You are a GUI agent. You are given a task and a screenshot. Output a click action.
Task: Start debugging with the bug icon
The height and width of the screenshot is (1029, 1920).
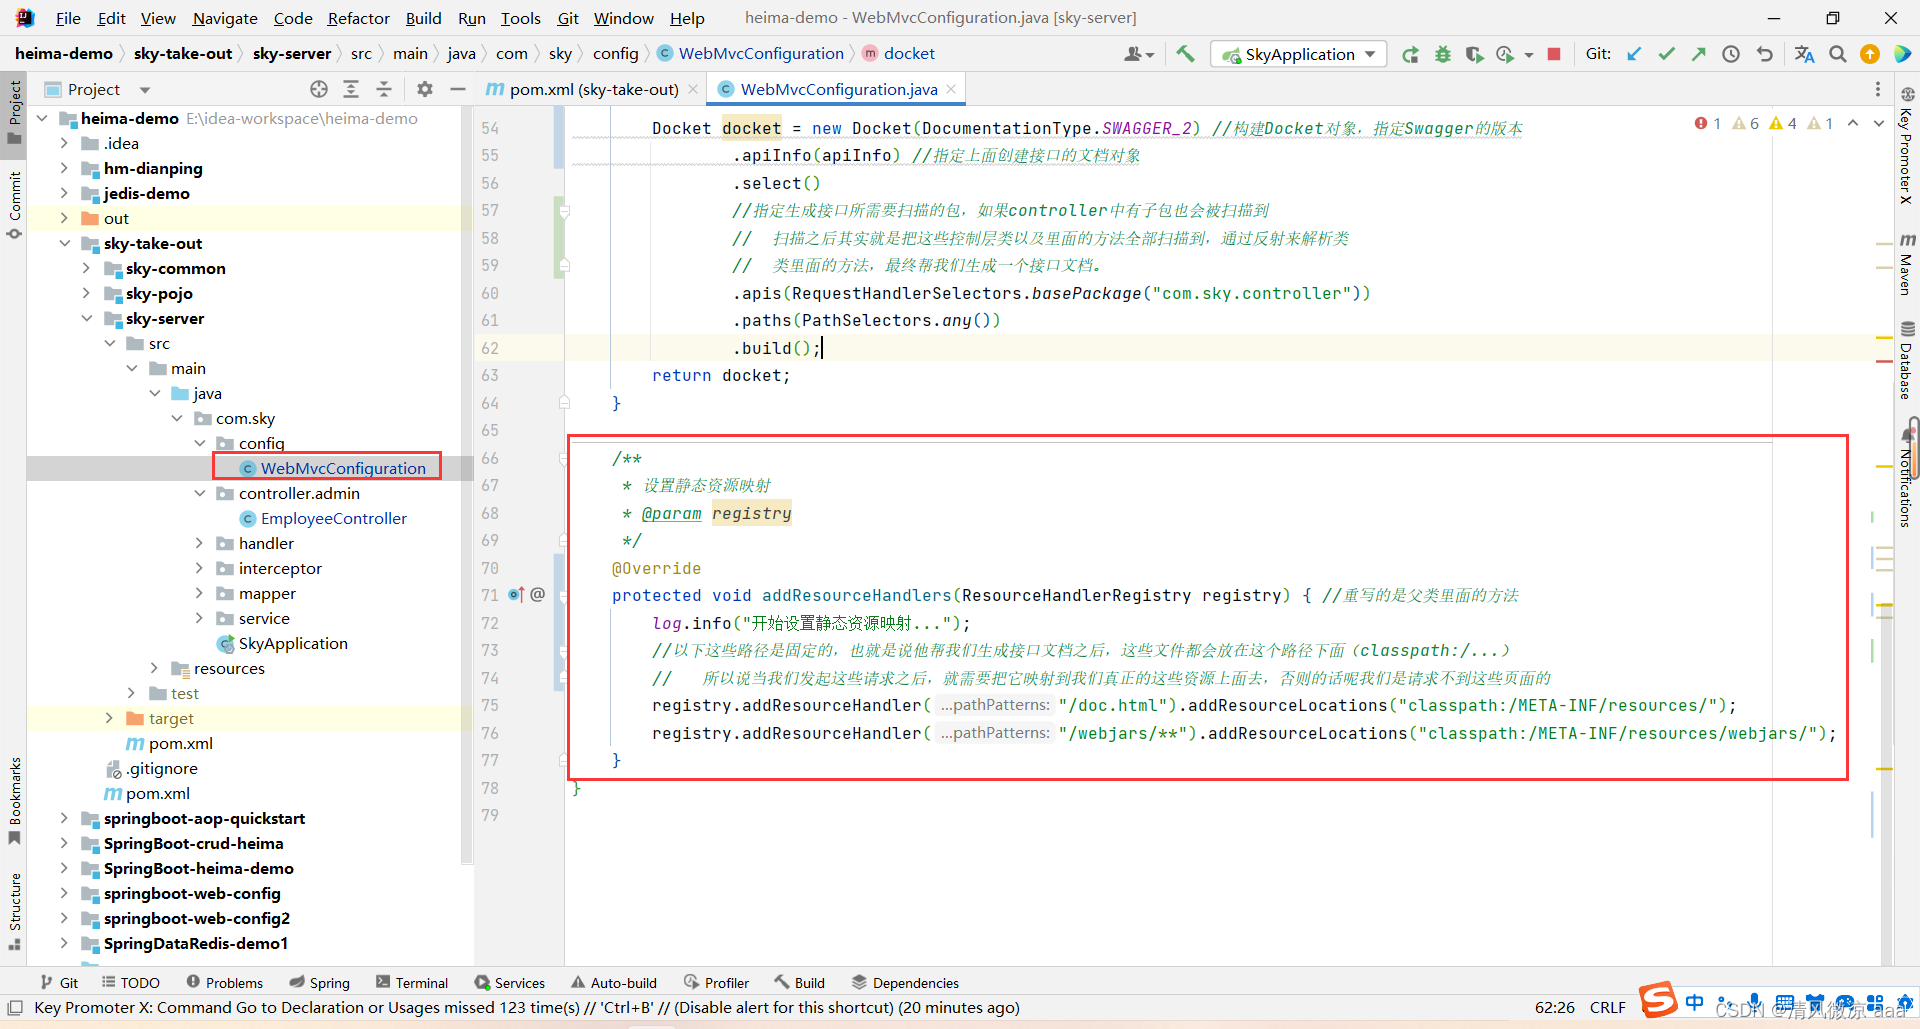[x=1442, y=54]
